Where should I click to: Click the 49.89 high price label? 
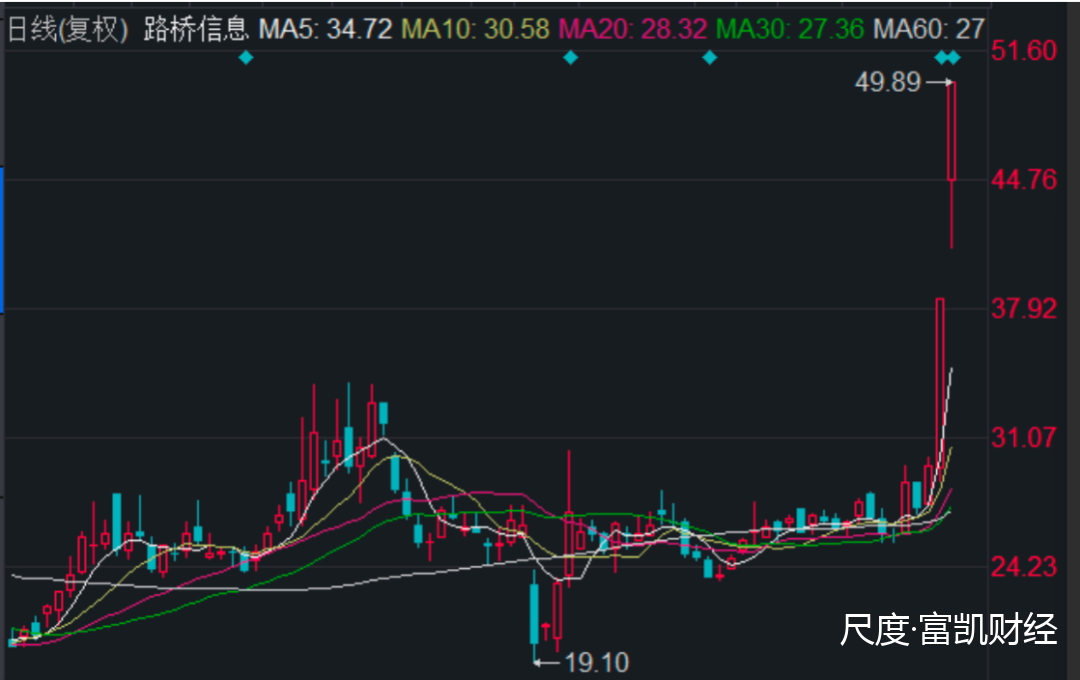coord(887,83)
